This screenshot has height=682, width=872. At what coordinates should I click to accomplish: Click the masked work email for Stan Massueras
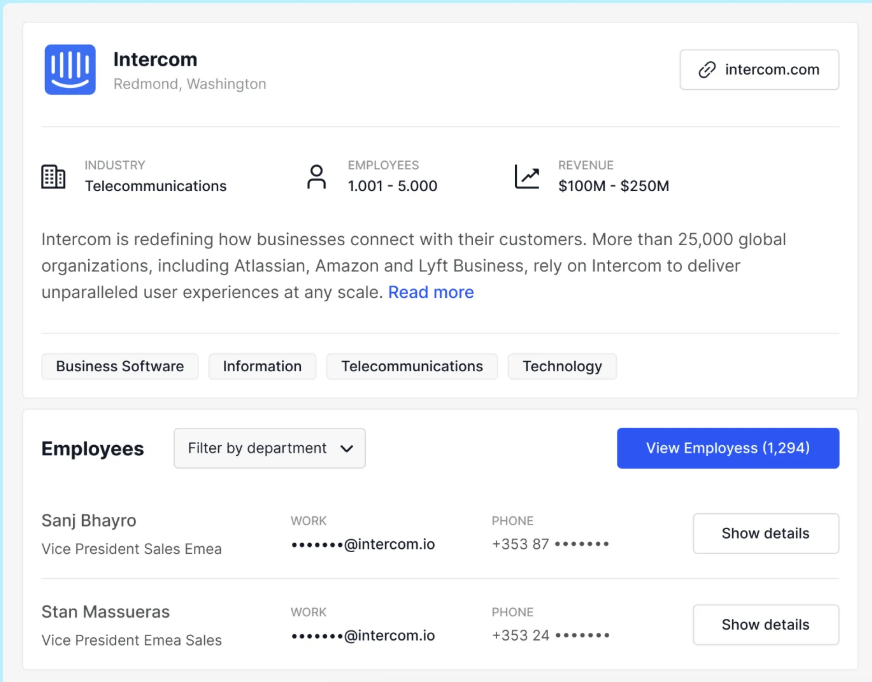(363, 635)
